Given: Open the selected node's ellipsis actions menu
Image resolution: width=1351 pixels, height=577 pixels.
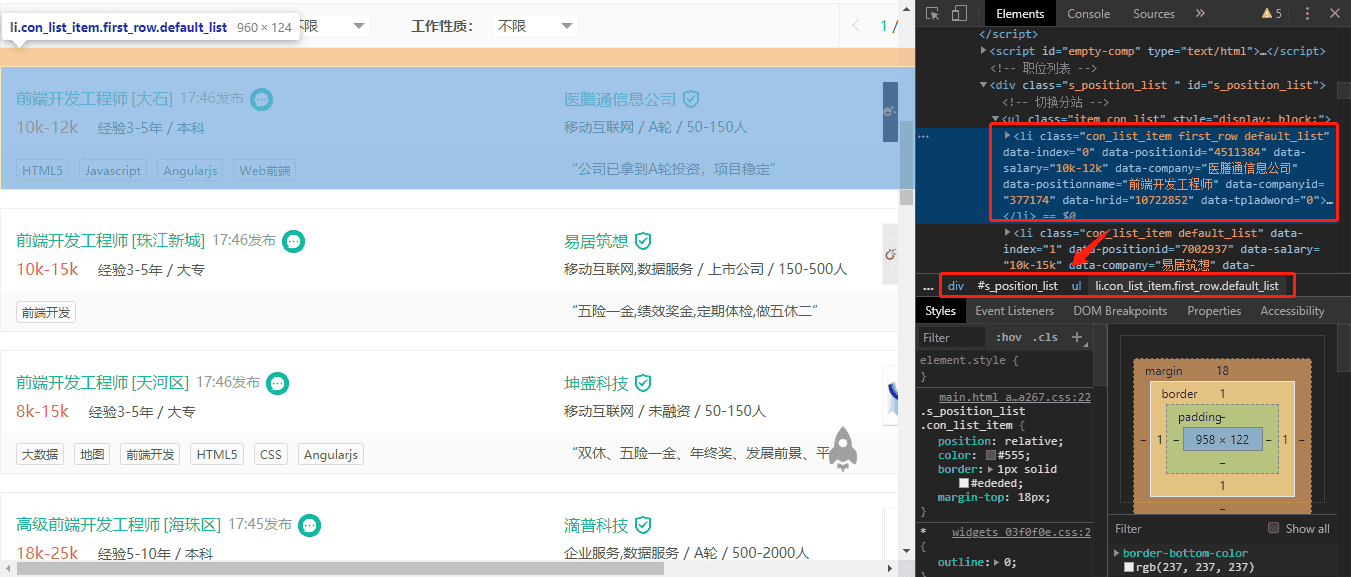Looking at the screenshot, I should 924,135.
